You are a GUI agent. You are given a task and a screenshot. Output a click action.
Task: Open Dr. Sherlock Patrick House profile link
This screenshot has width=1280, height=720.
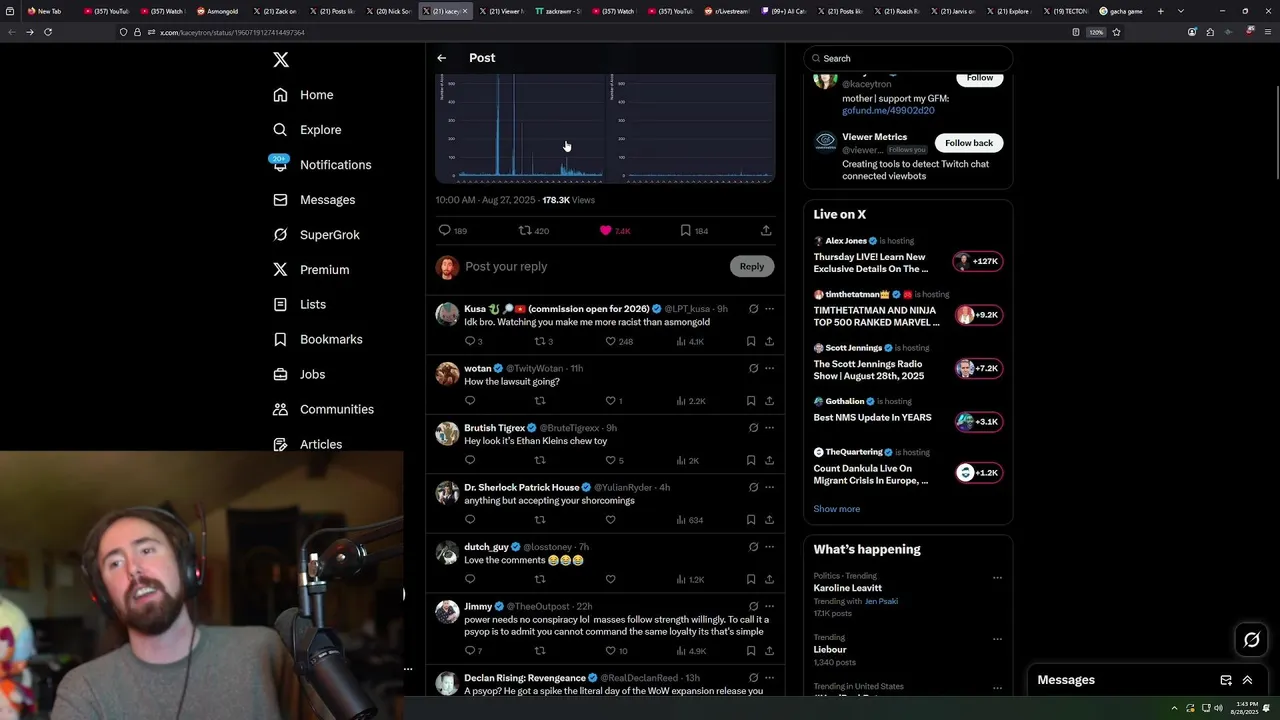521,488
